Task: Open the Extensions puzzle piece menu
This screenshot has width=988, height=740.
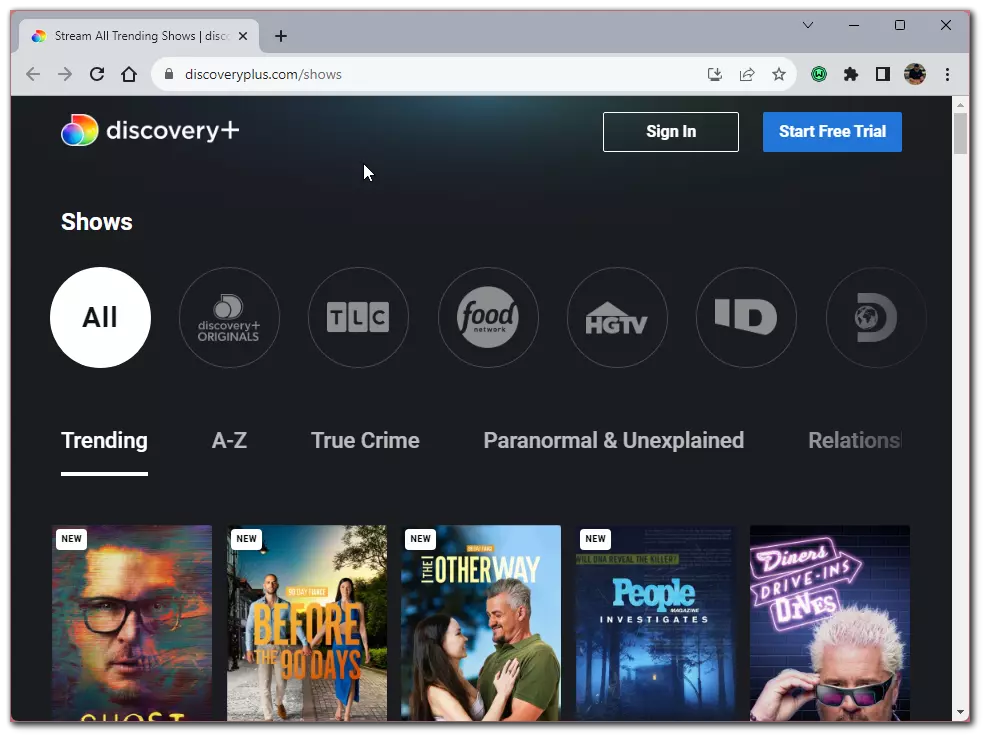Action: click(851, 74)
